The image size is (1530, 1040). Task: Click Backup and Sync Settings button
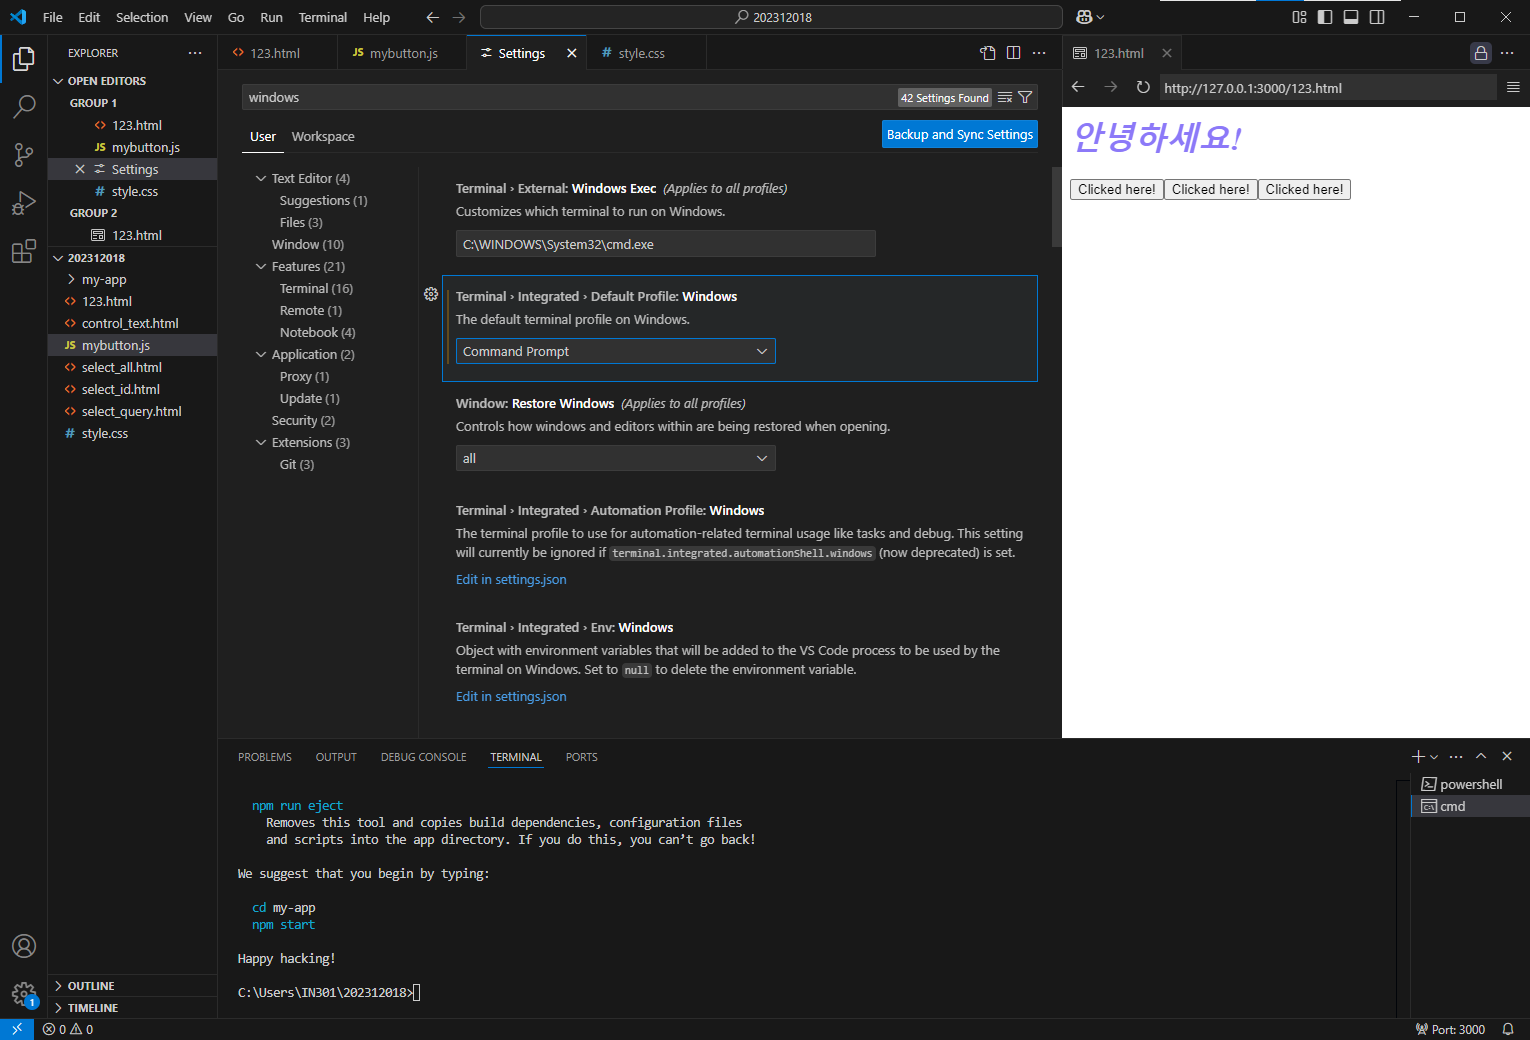[960, 134]
